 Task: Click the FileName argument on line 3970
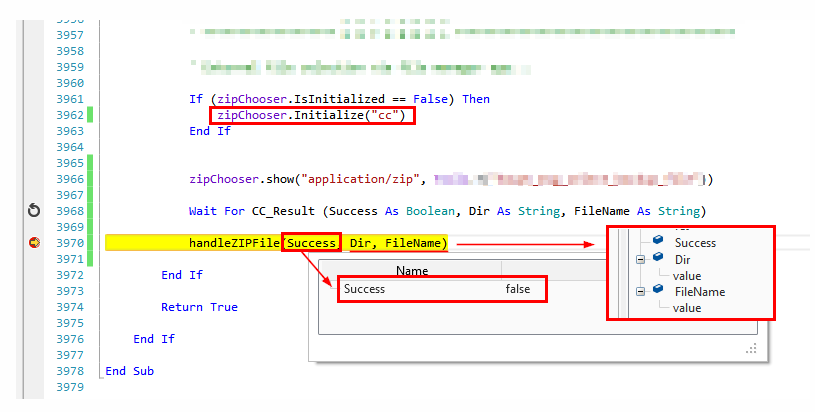[413, 243]
